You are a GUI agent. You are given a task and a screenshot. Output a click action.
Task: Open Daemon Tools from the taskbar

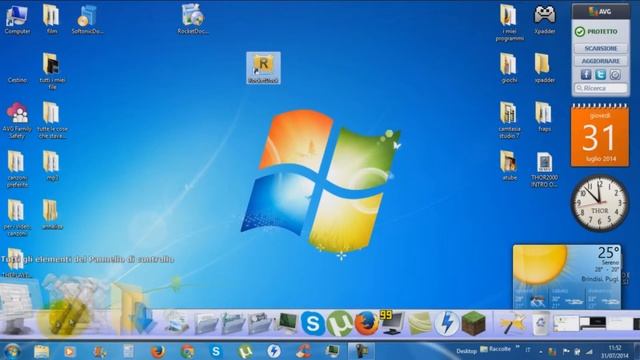pos(274,351)
